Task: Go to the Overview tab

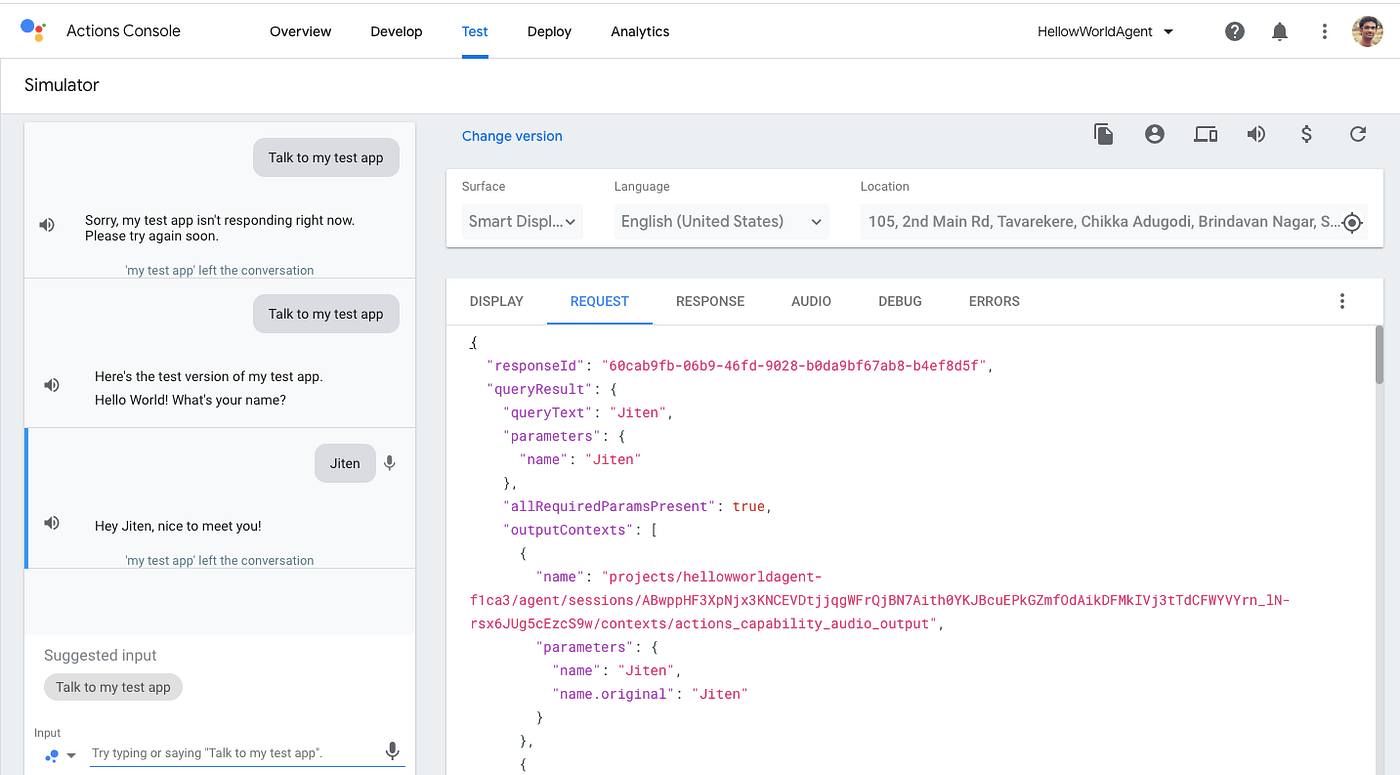Action: (x=300, y=32)
